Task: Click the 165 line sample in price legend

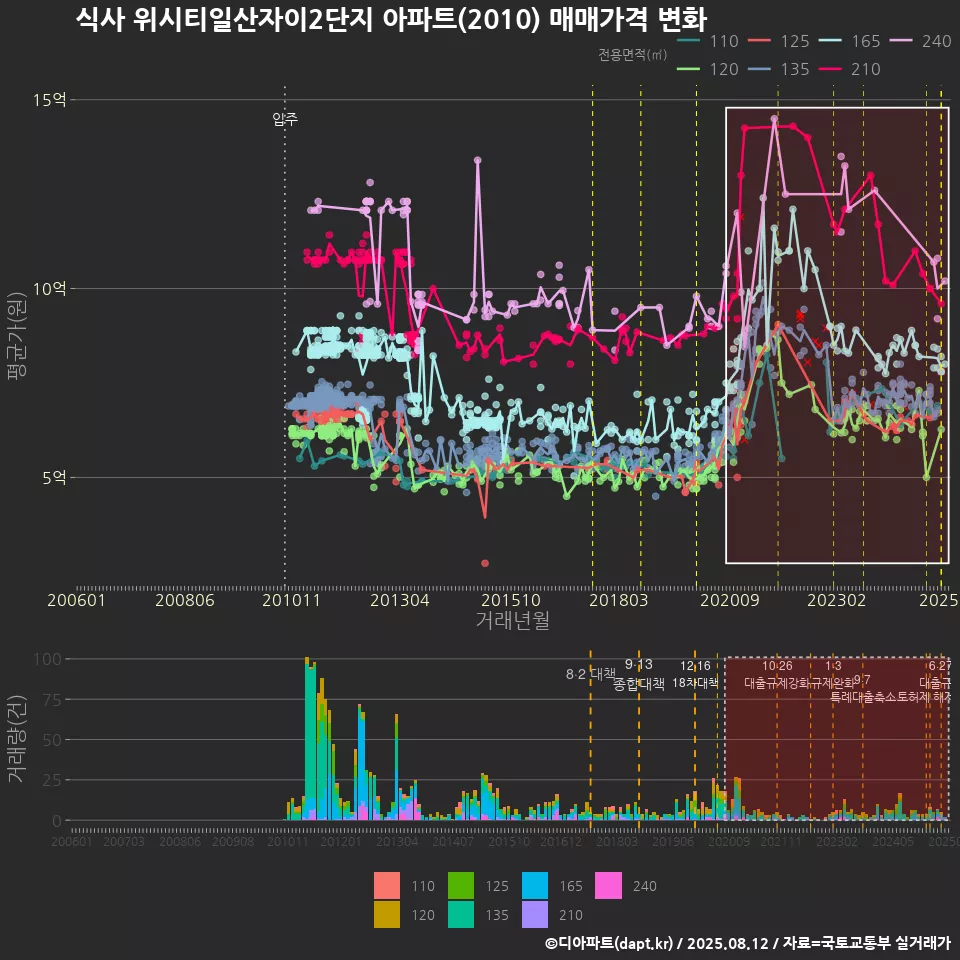Action: (x=830, y=41)
